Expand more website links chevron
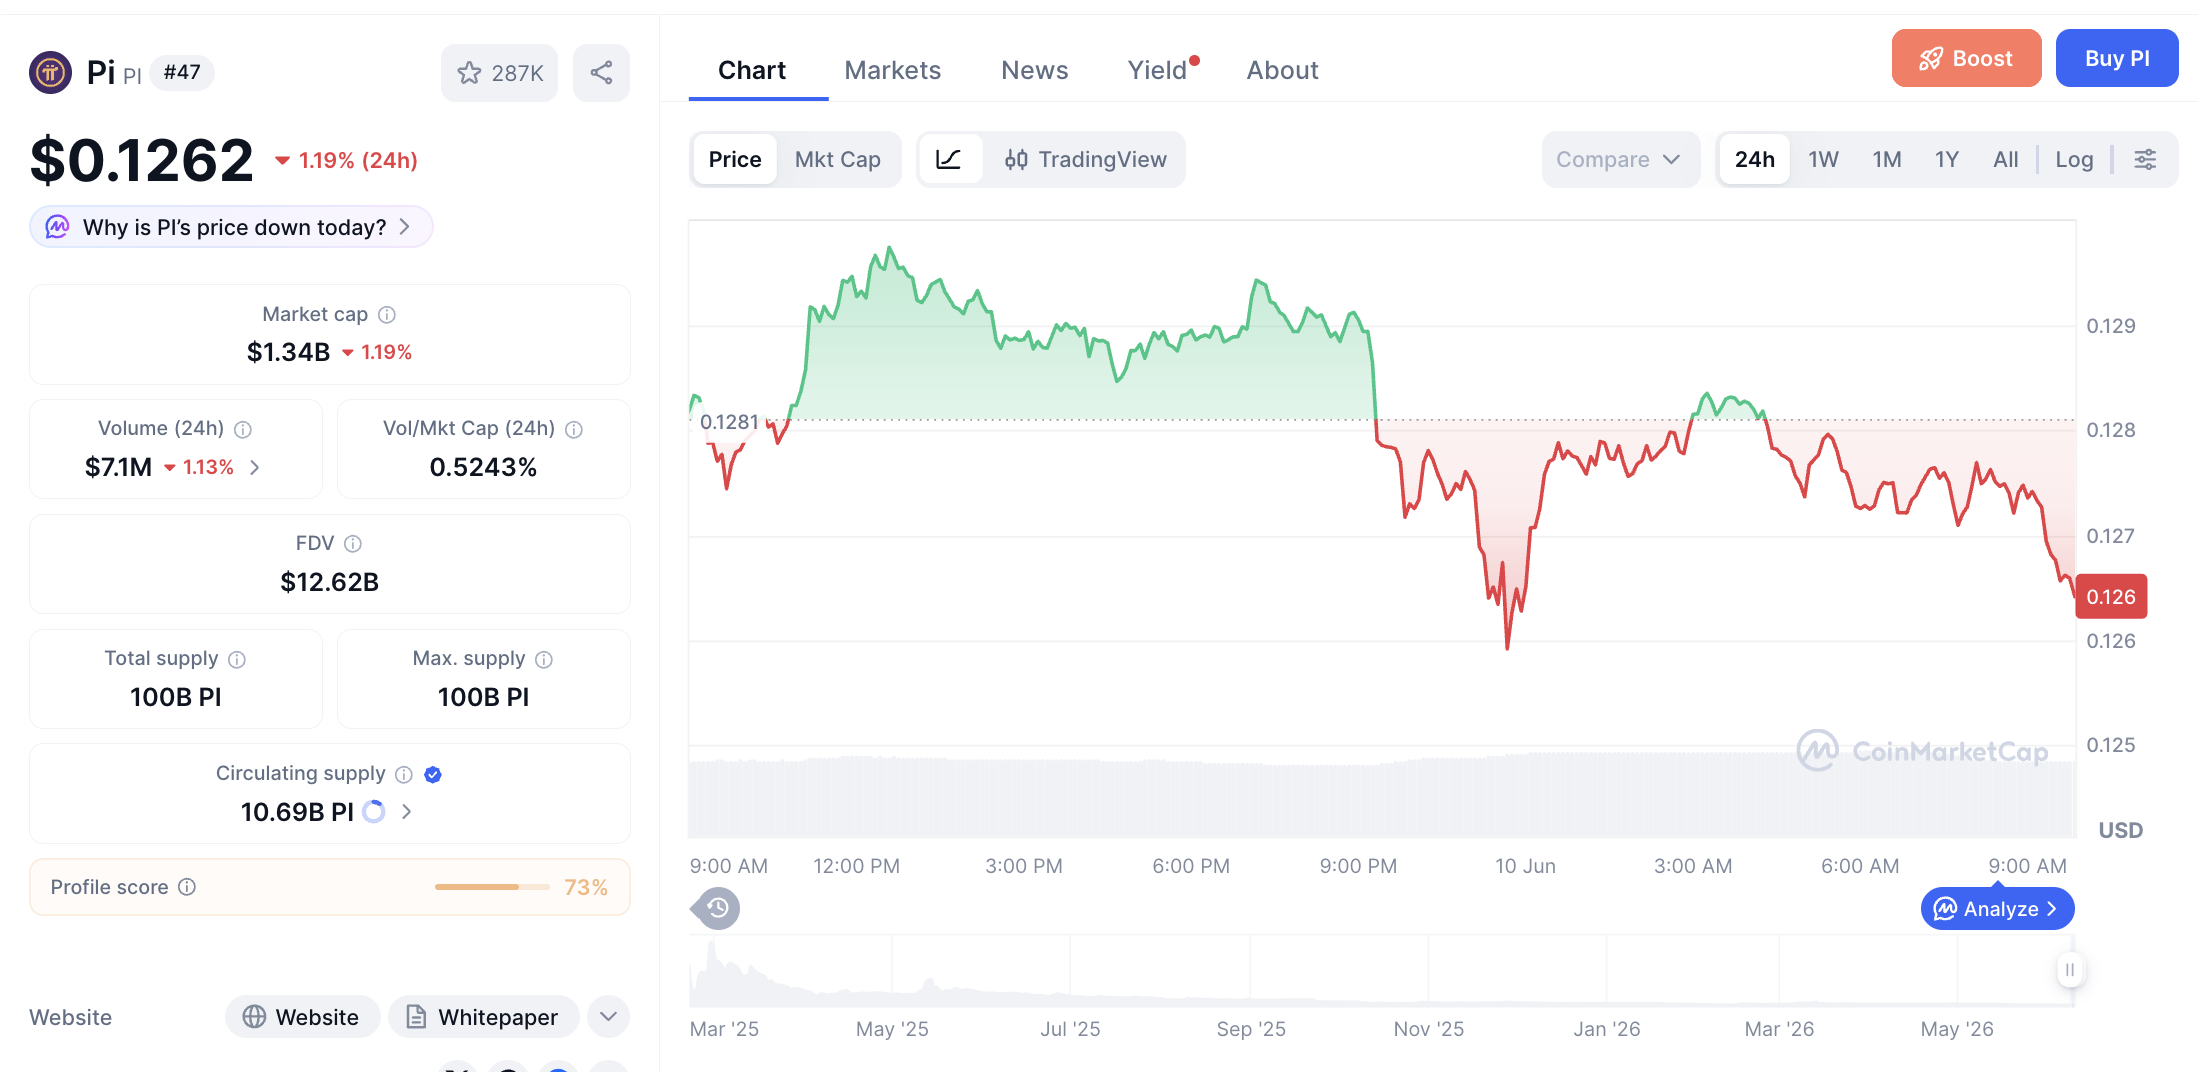Screen dimensions: 2198x1072 [x=608, y=1017]
